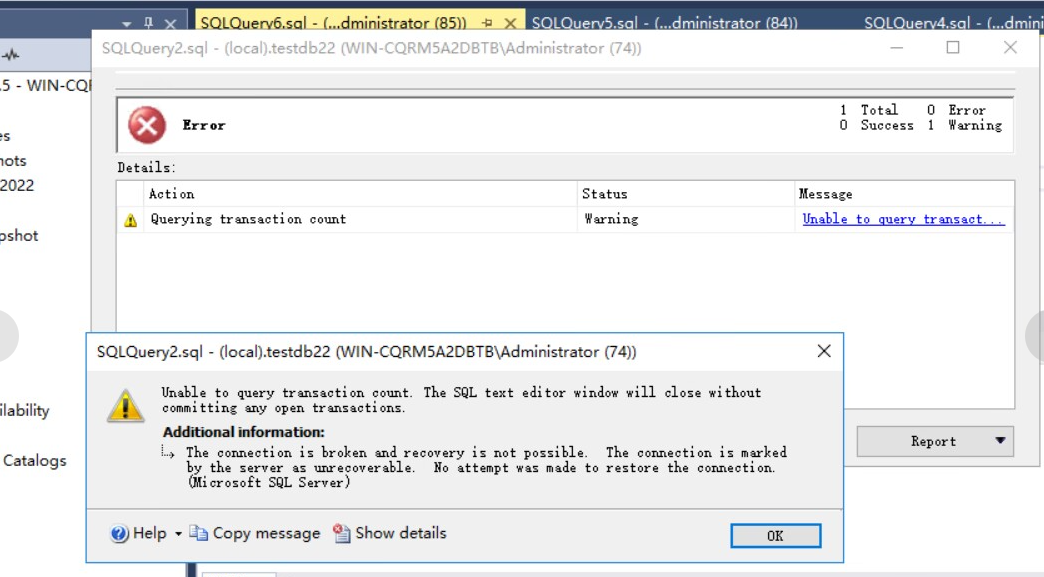
Task: Switch to the SQLQuery4.sql tab
Action: point(953,22)
